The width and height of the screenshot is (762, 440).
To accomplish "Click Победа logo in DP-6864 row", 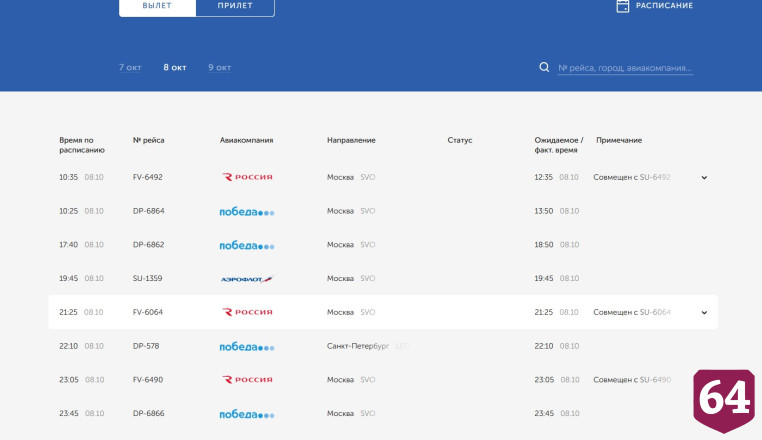I will pyautogui.click(x=247, y=211).
